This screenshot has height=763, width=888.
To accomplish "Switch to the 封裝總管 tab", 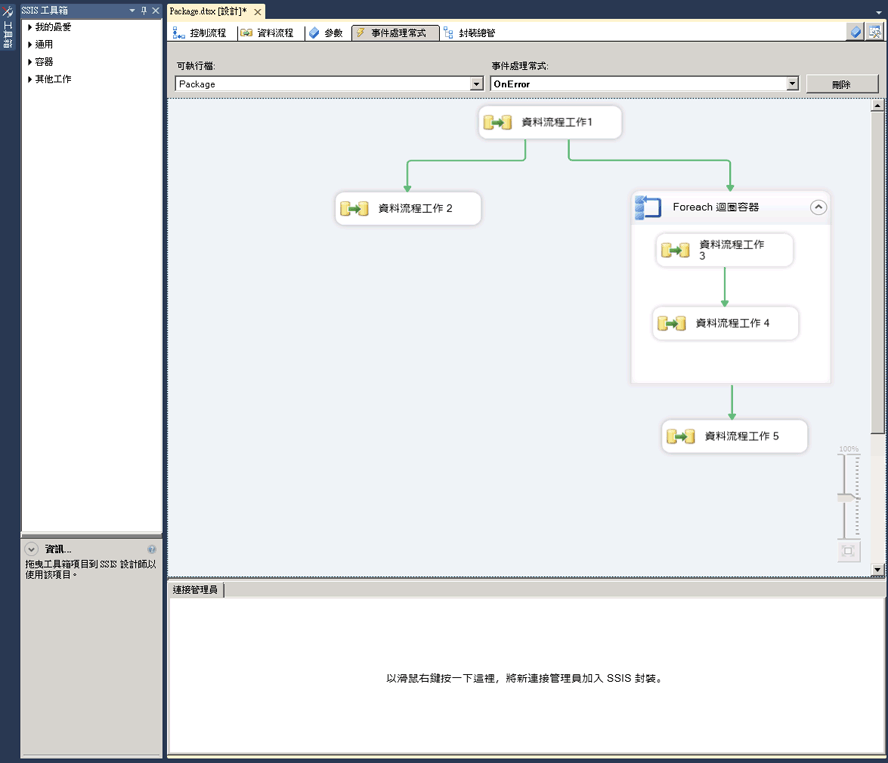I will 469,33.
